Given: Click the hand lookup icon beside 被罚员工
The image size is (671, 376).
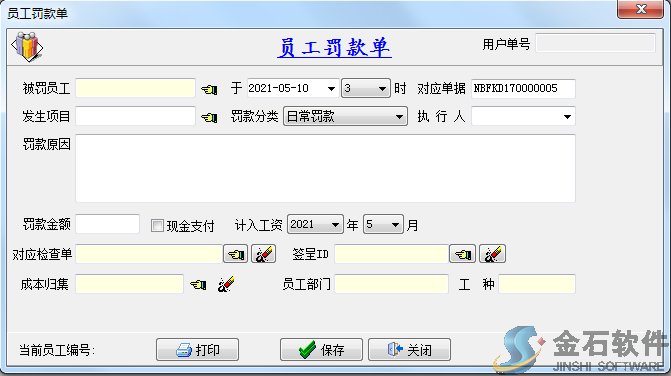Looking at the screenshot, I should (209, 89).
